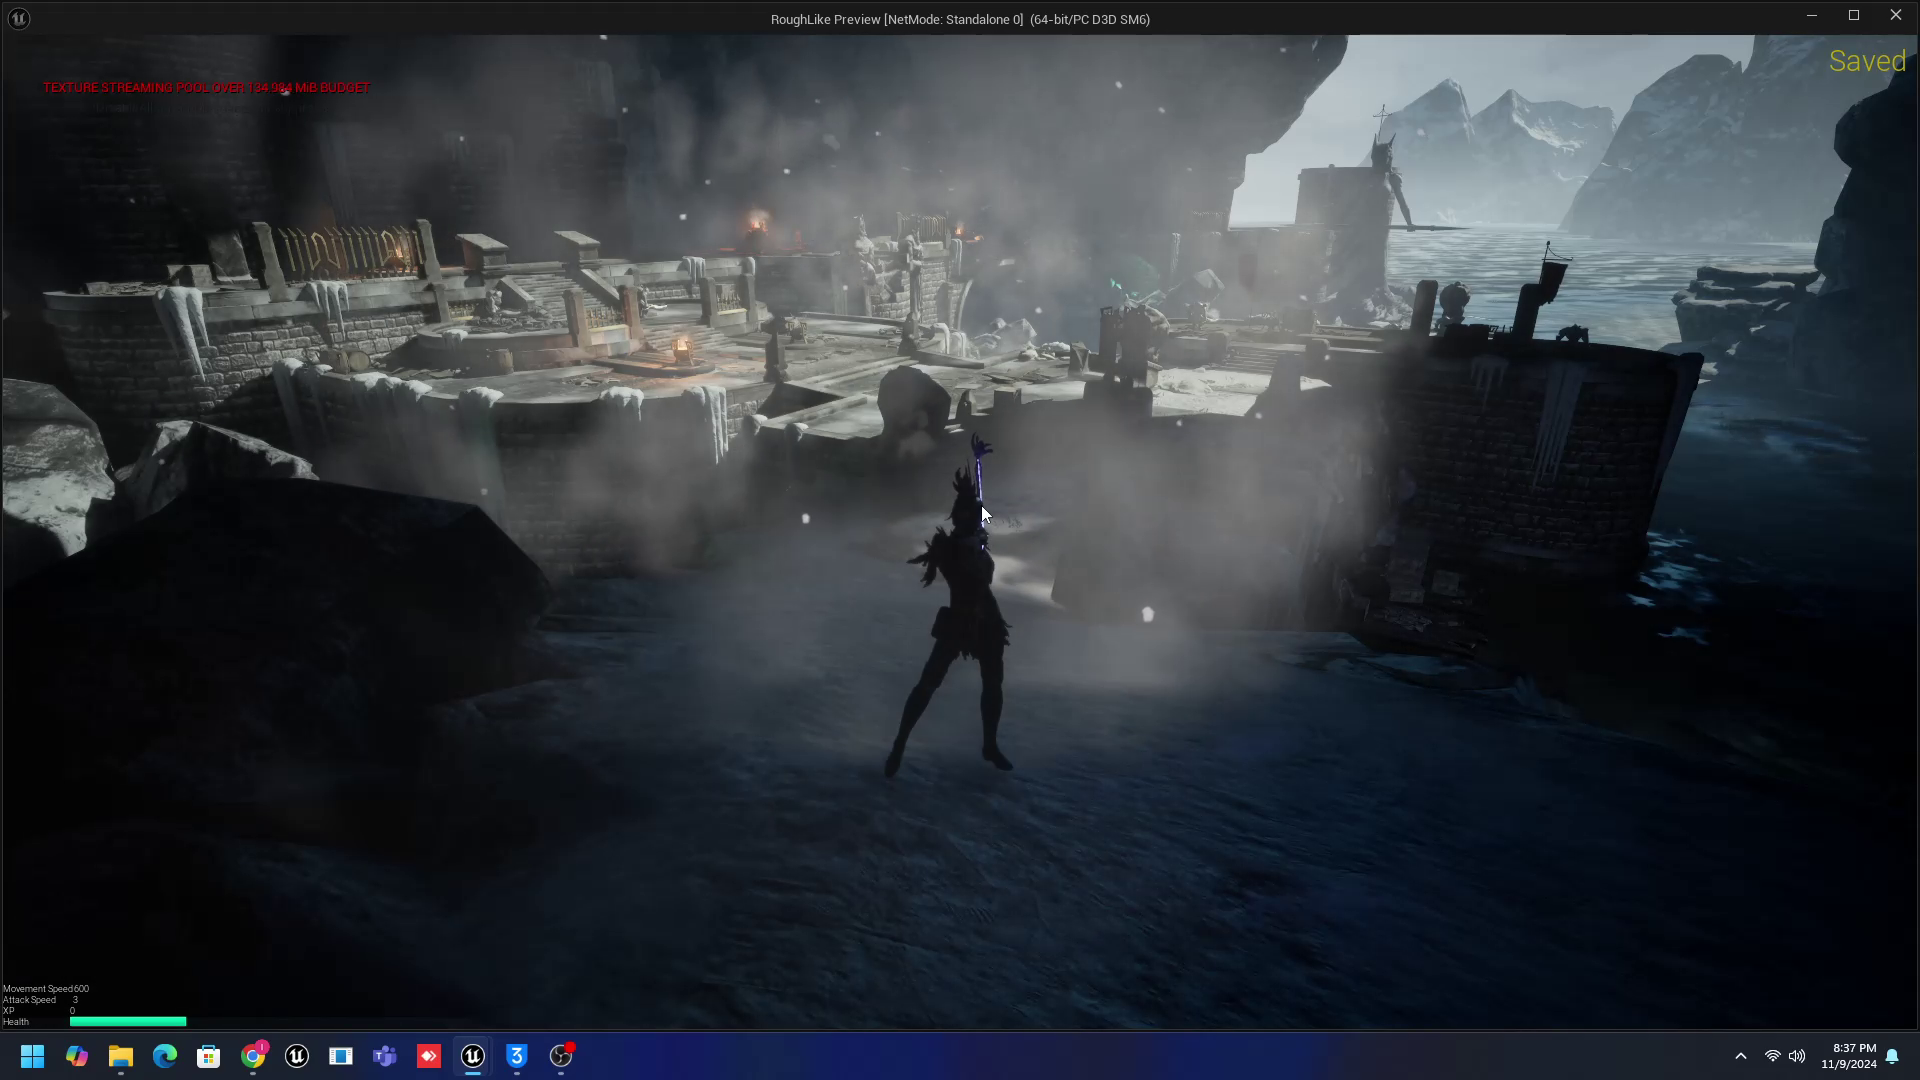The image size is (1920, 1080).
Task: Open Copilot from the taskbar
Action: pos(76,1057)
